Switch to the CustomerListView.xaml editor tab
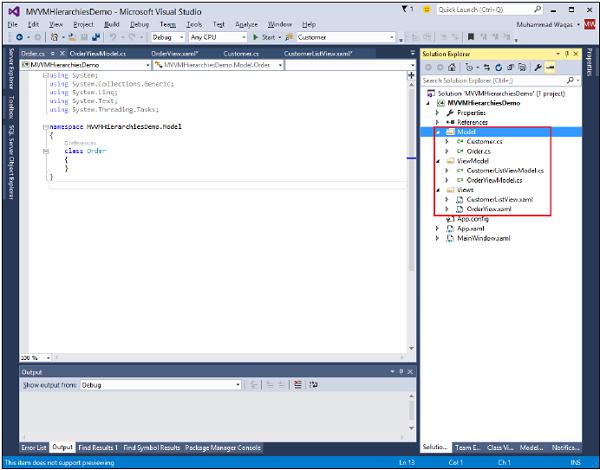The width and height of the screenshot is (600, 470). coord(318,54)
